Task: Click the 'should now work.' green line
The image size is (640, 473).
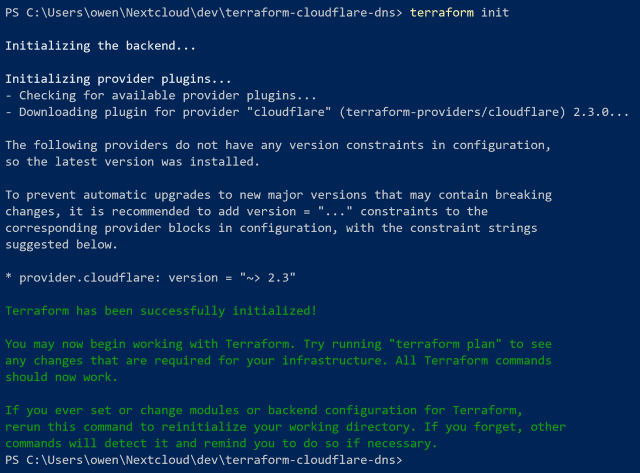Action: [x=61, y=377]
